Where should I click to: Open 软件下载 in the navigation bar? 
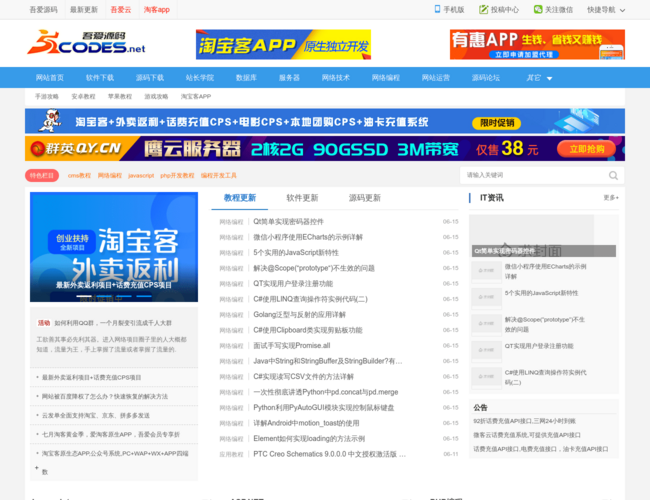[x=100, y=78]
